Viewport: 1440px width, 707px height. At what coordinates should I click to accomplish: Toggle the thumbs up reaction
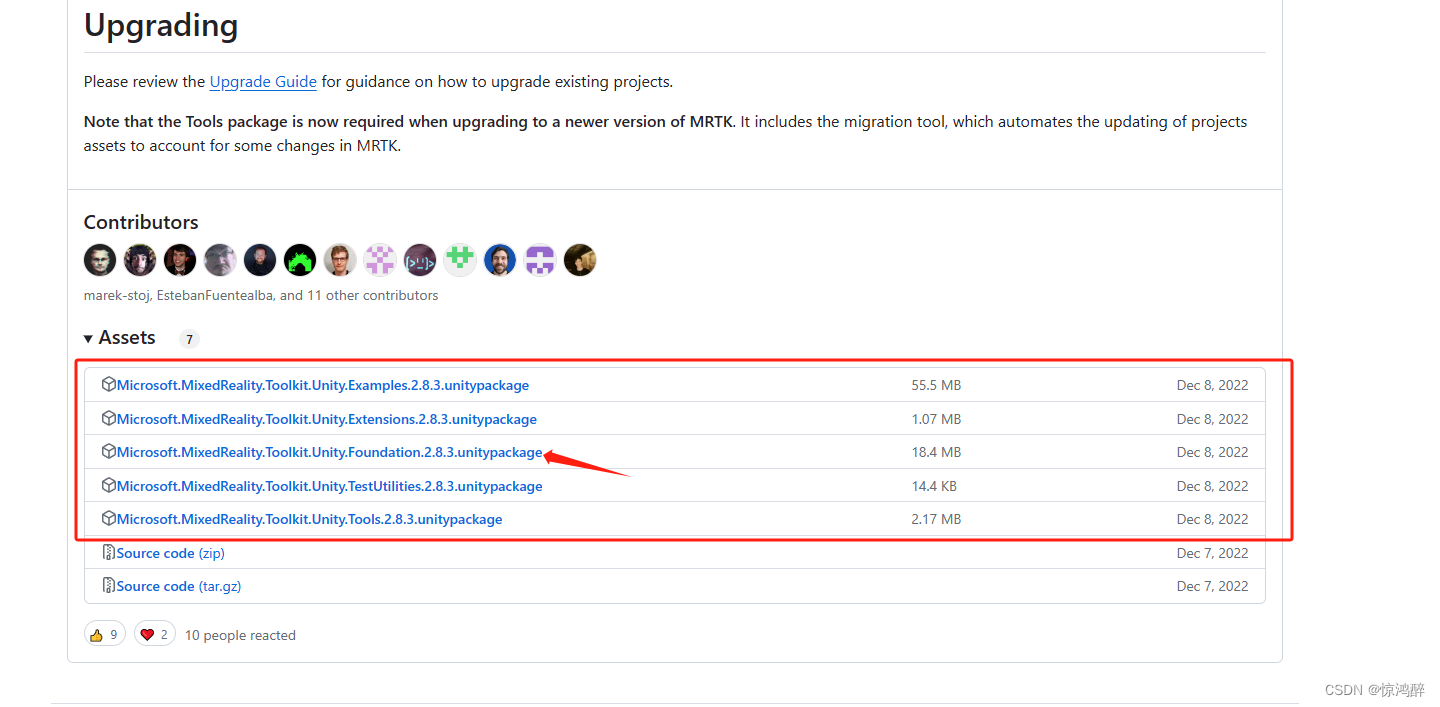coord(104,633)
